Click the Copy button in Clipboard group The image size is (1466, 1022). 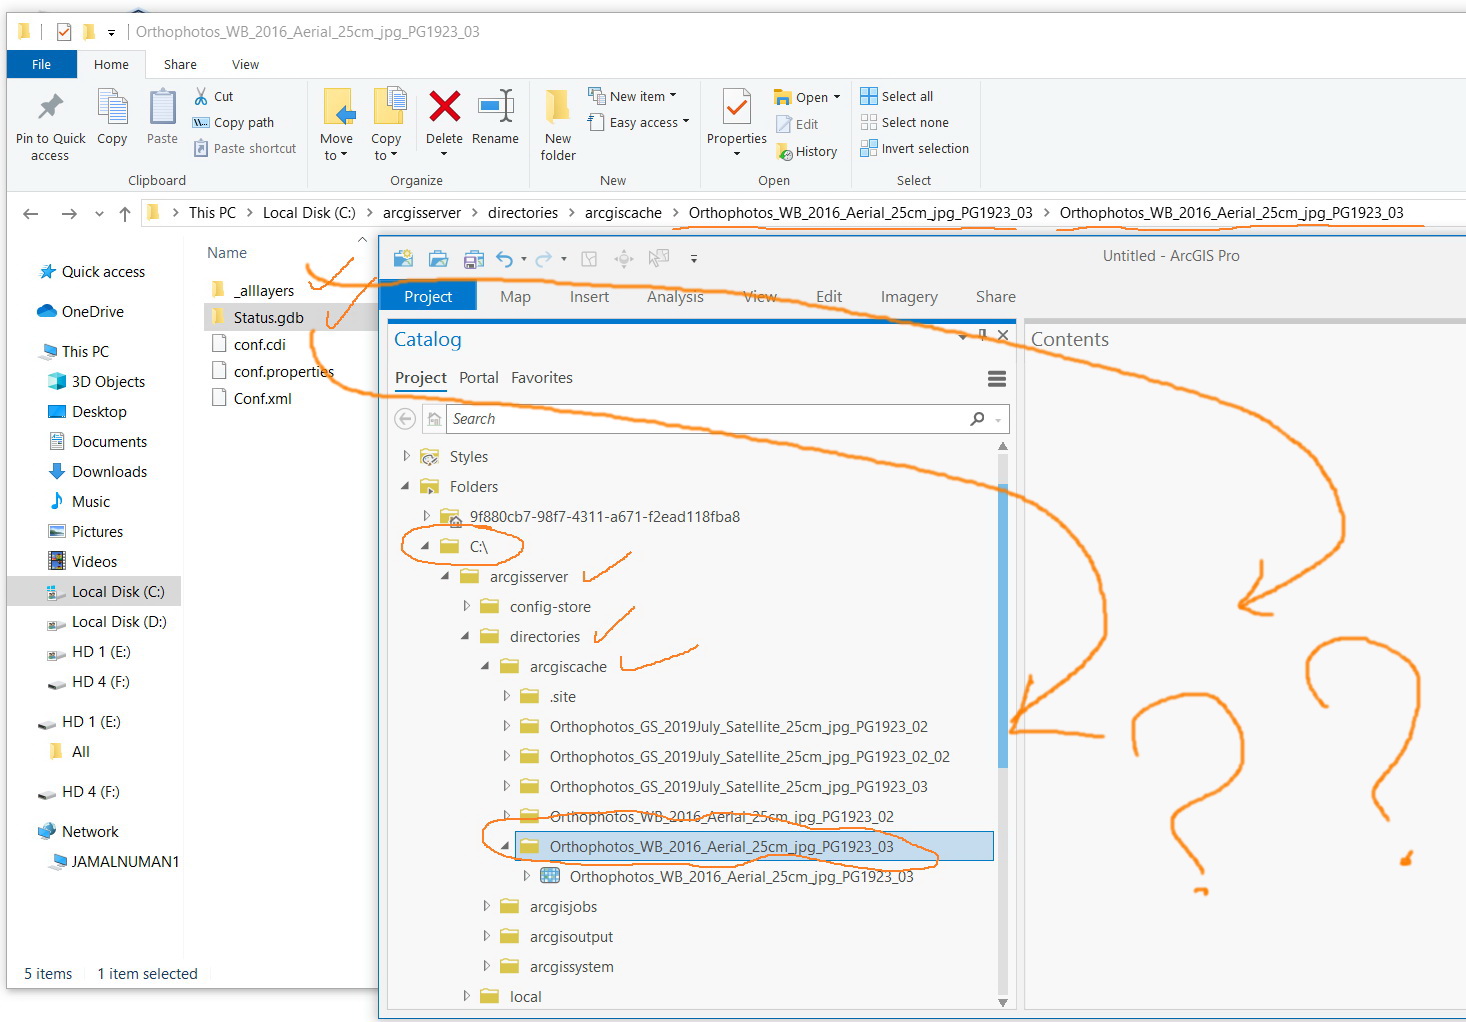pyautogui.click(x=112, y=118)
